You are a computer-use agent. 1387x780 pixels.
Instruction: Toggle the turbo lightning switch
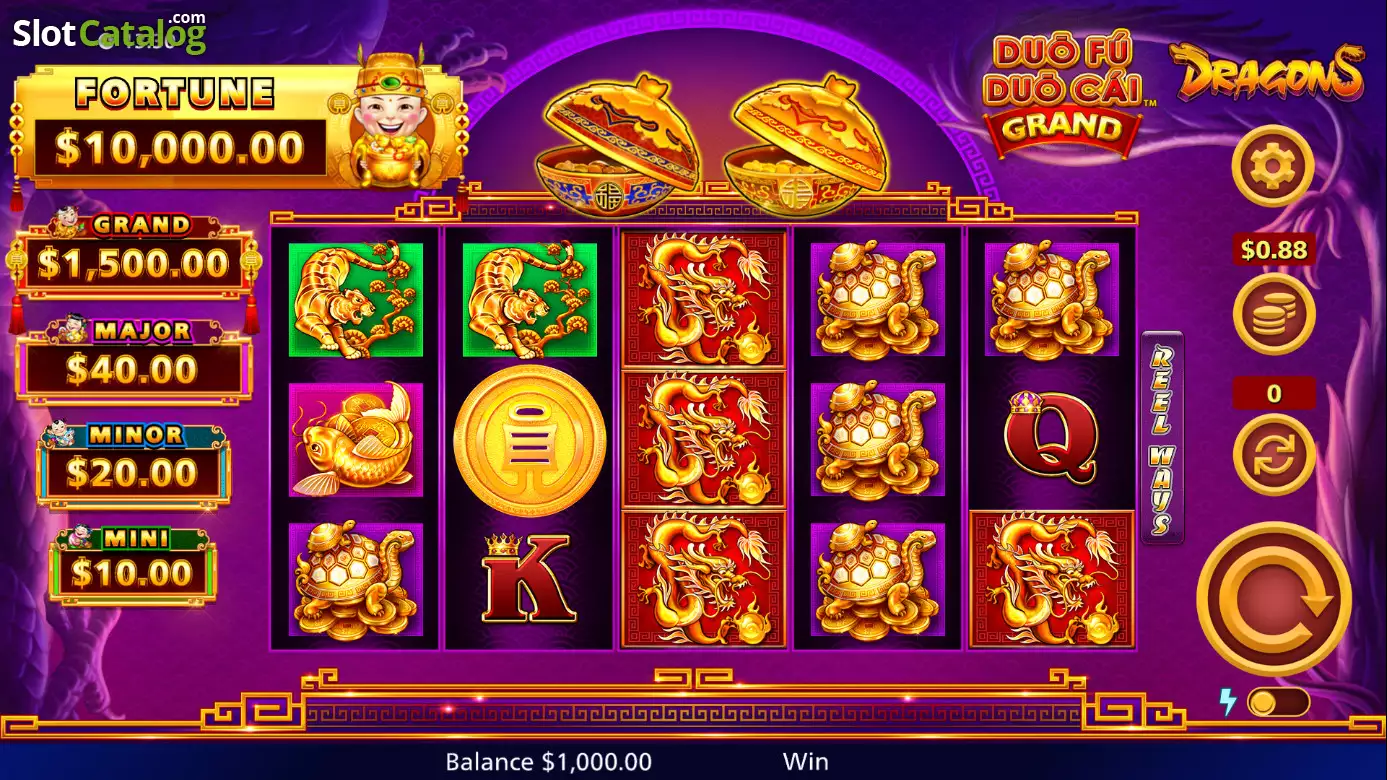click(1278, 702)
